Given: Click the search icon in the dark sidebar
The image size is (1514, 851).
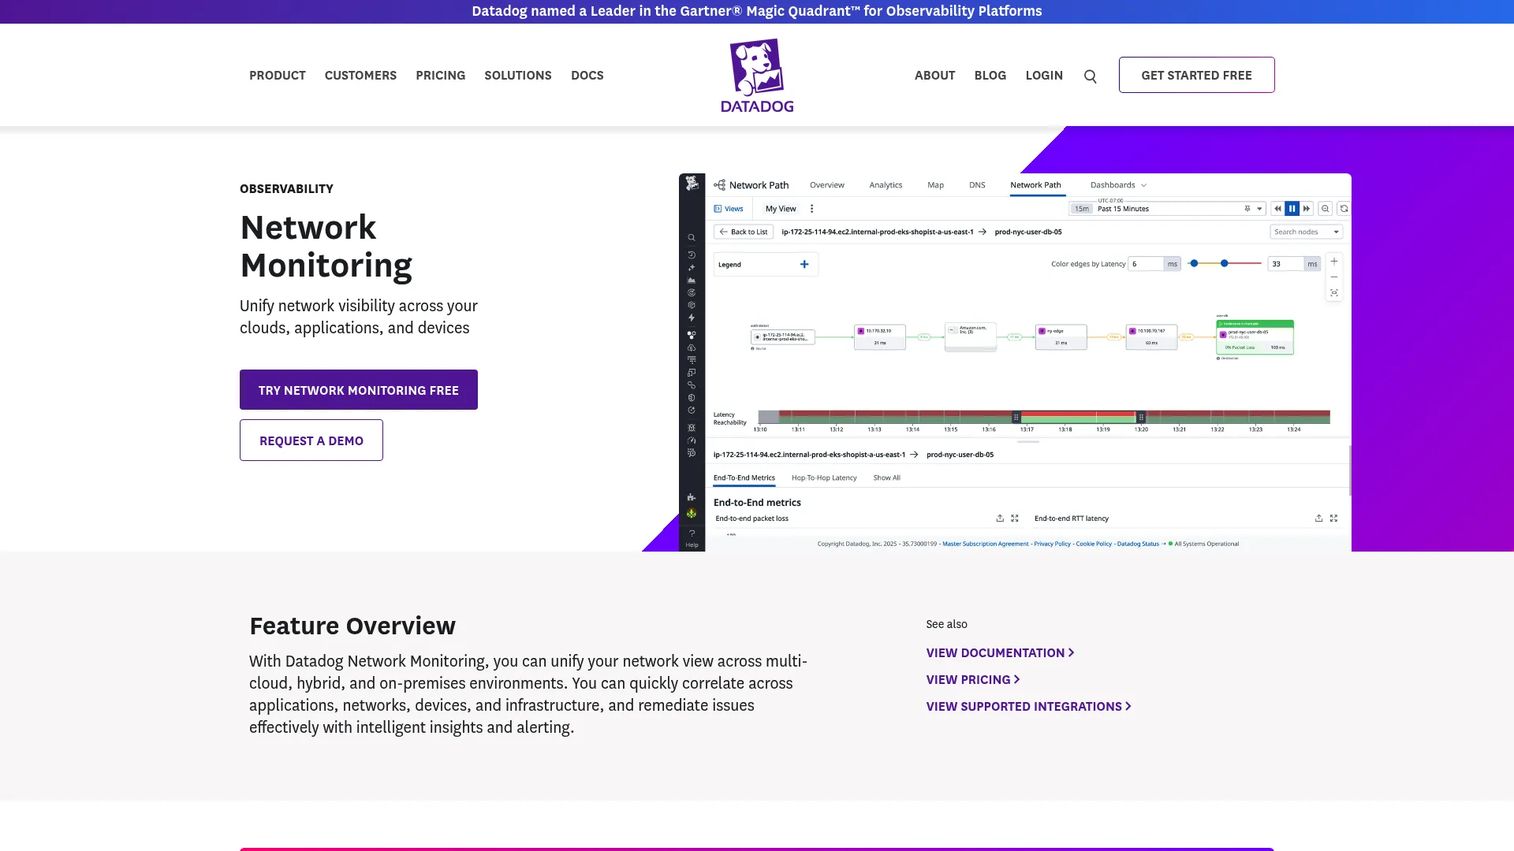Looking at the screenshot, I should [x=691, y=238].
